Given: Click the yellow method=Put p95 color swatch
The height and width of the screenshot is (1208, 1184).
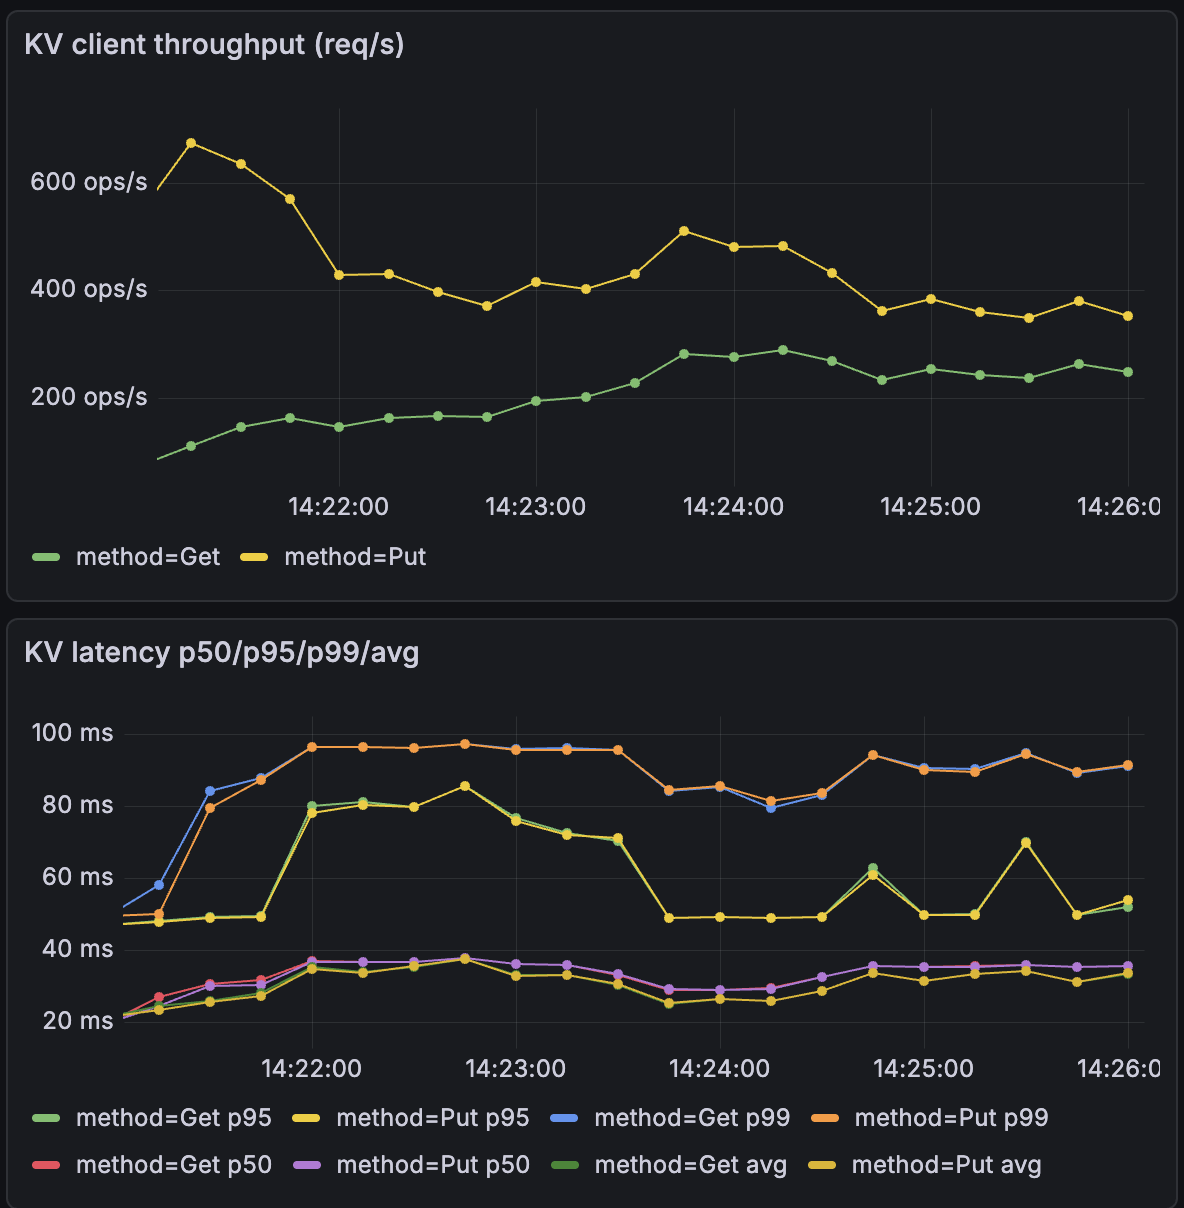Looking at the screenshot, I should click(x=306, y=1118).
